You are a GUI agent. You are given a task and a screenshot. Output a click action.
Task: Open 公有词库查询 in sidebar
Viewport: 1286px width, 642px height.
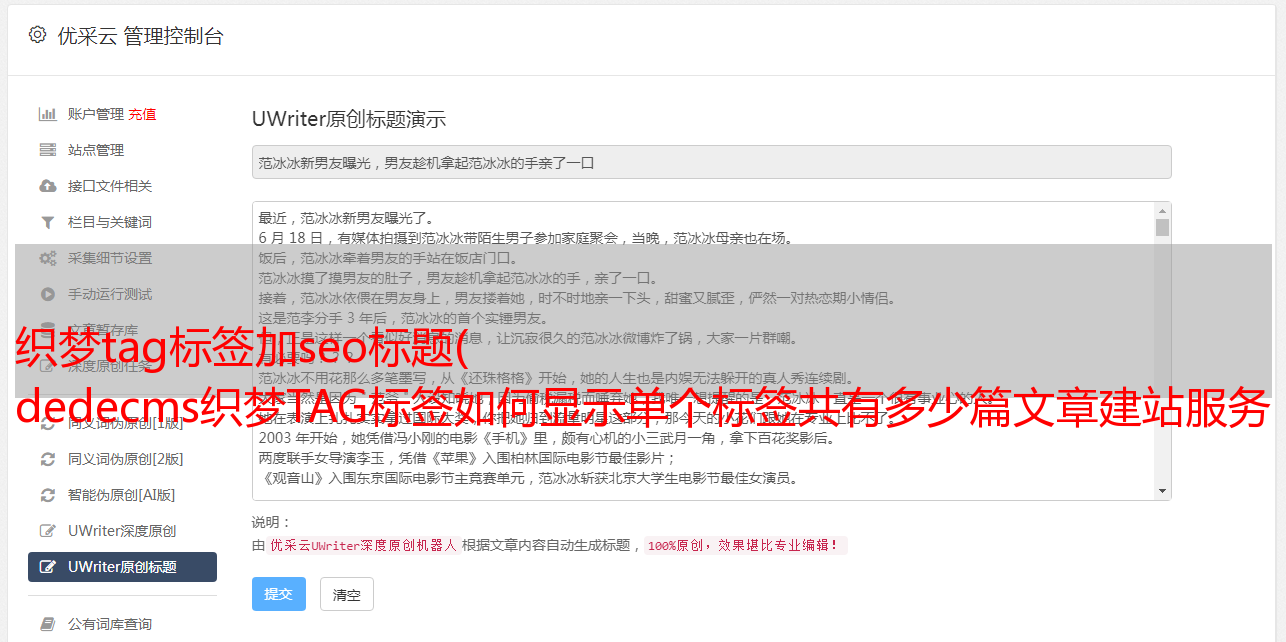click(110, 624)
